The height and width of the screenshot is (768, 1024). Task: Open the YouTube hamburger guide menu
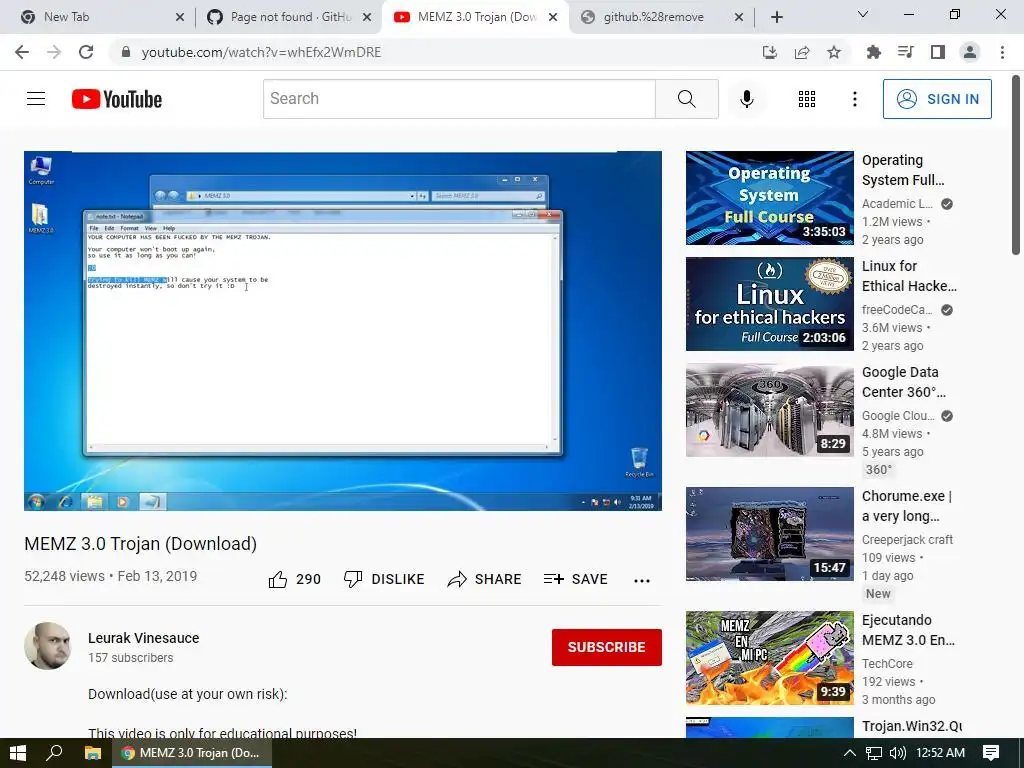tap(36, 99)
